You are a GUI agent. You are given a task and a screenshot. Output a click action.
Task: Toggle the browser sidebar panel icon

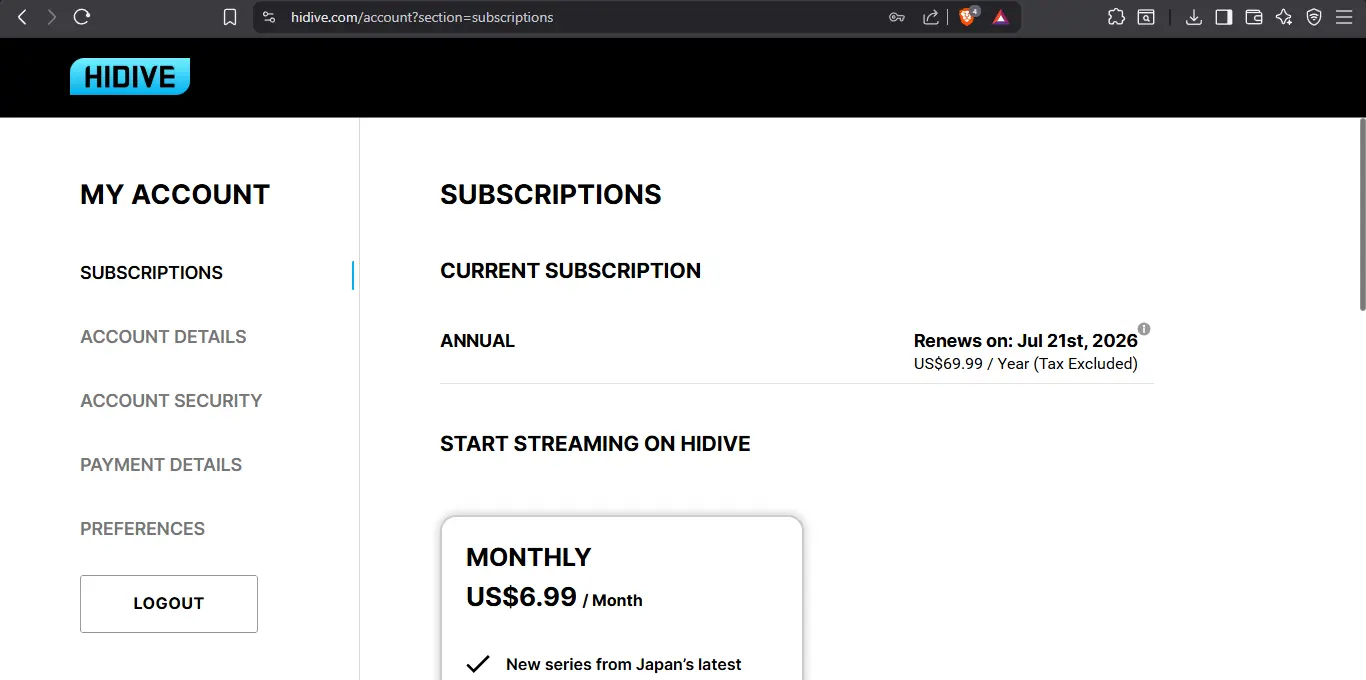point(1223,17)
